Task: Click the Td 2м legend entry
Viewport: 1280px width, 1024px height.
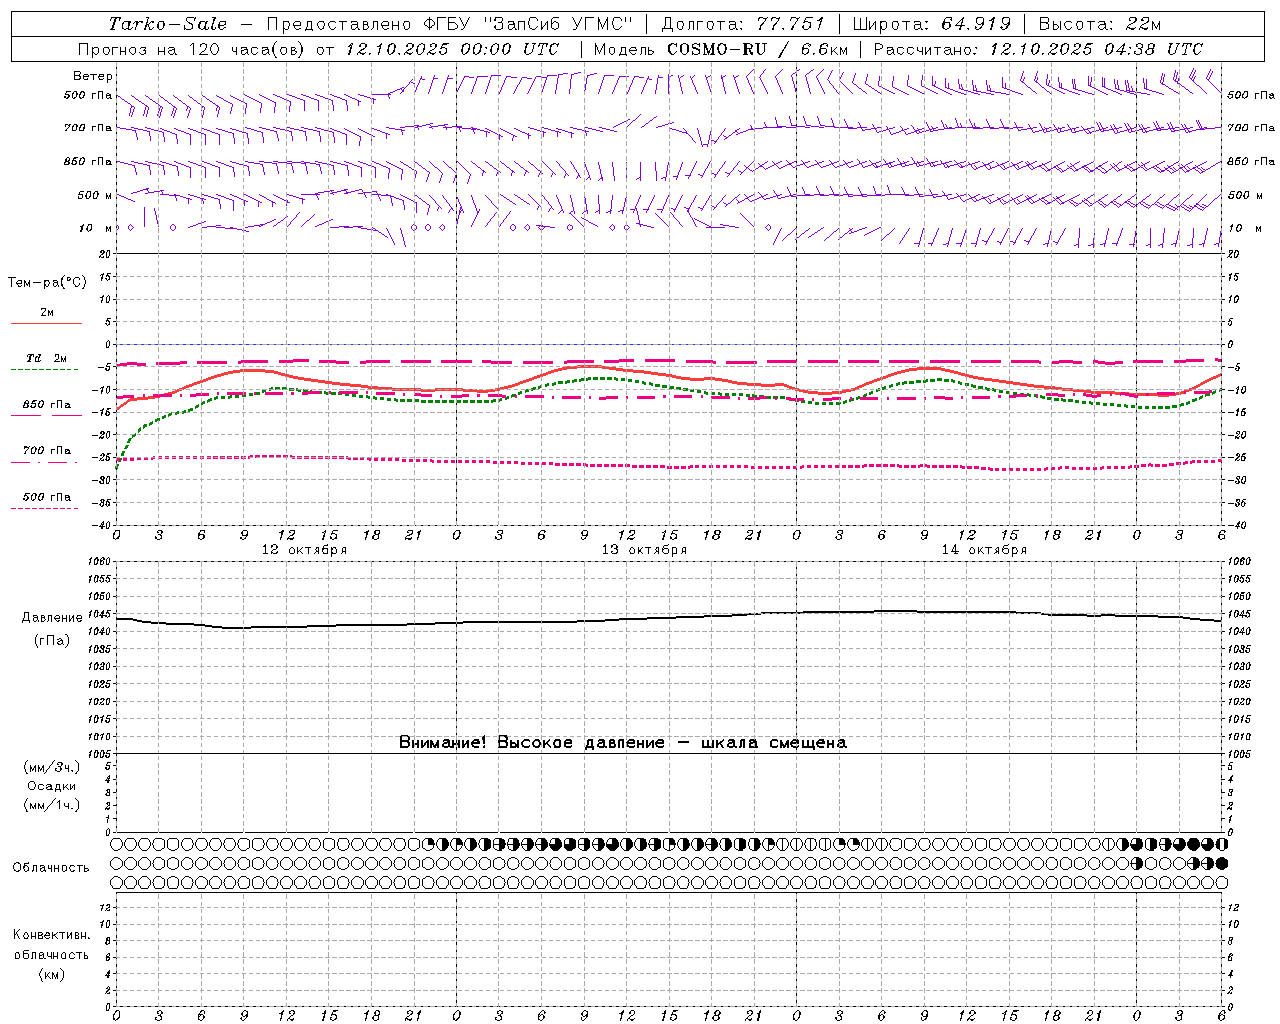Action: (x=47, y=358)
